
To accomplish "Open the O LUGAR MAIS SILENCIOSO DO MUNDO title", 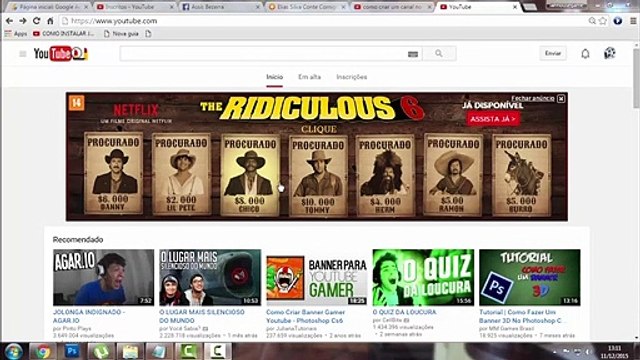I will coord(202,316).
